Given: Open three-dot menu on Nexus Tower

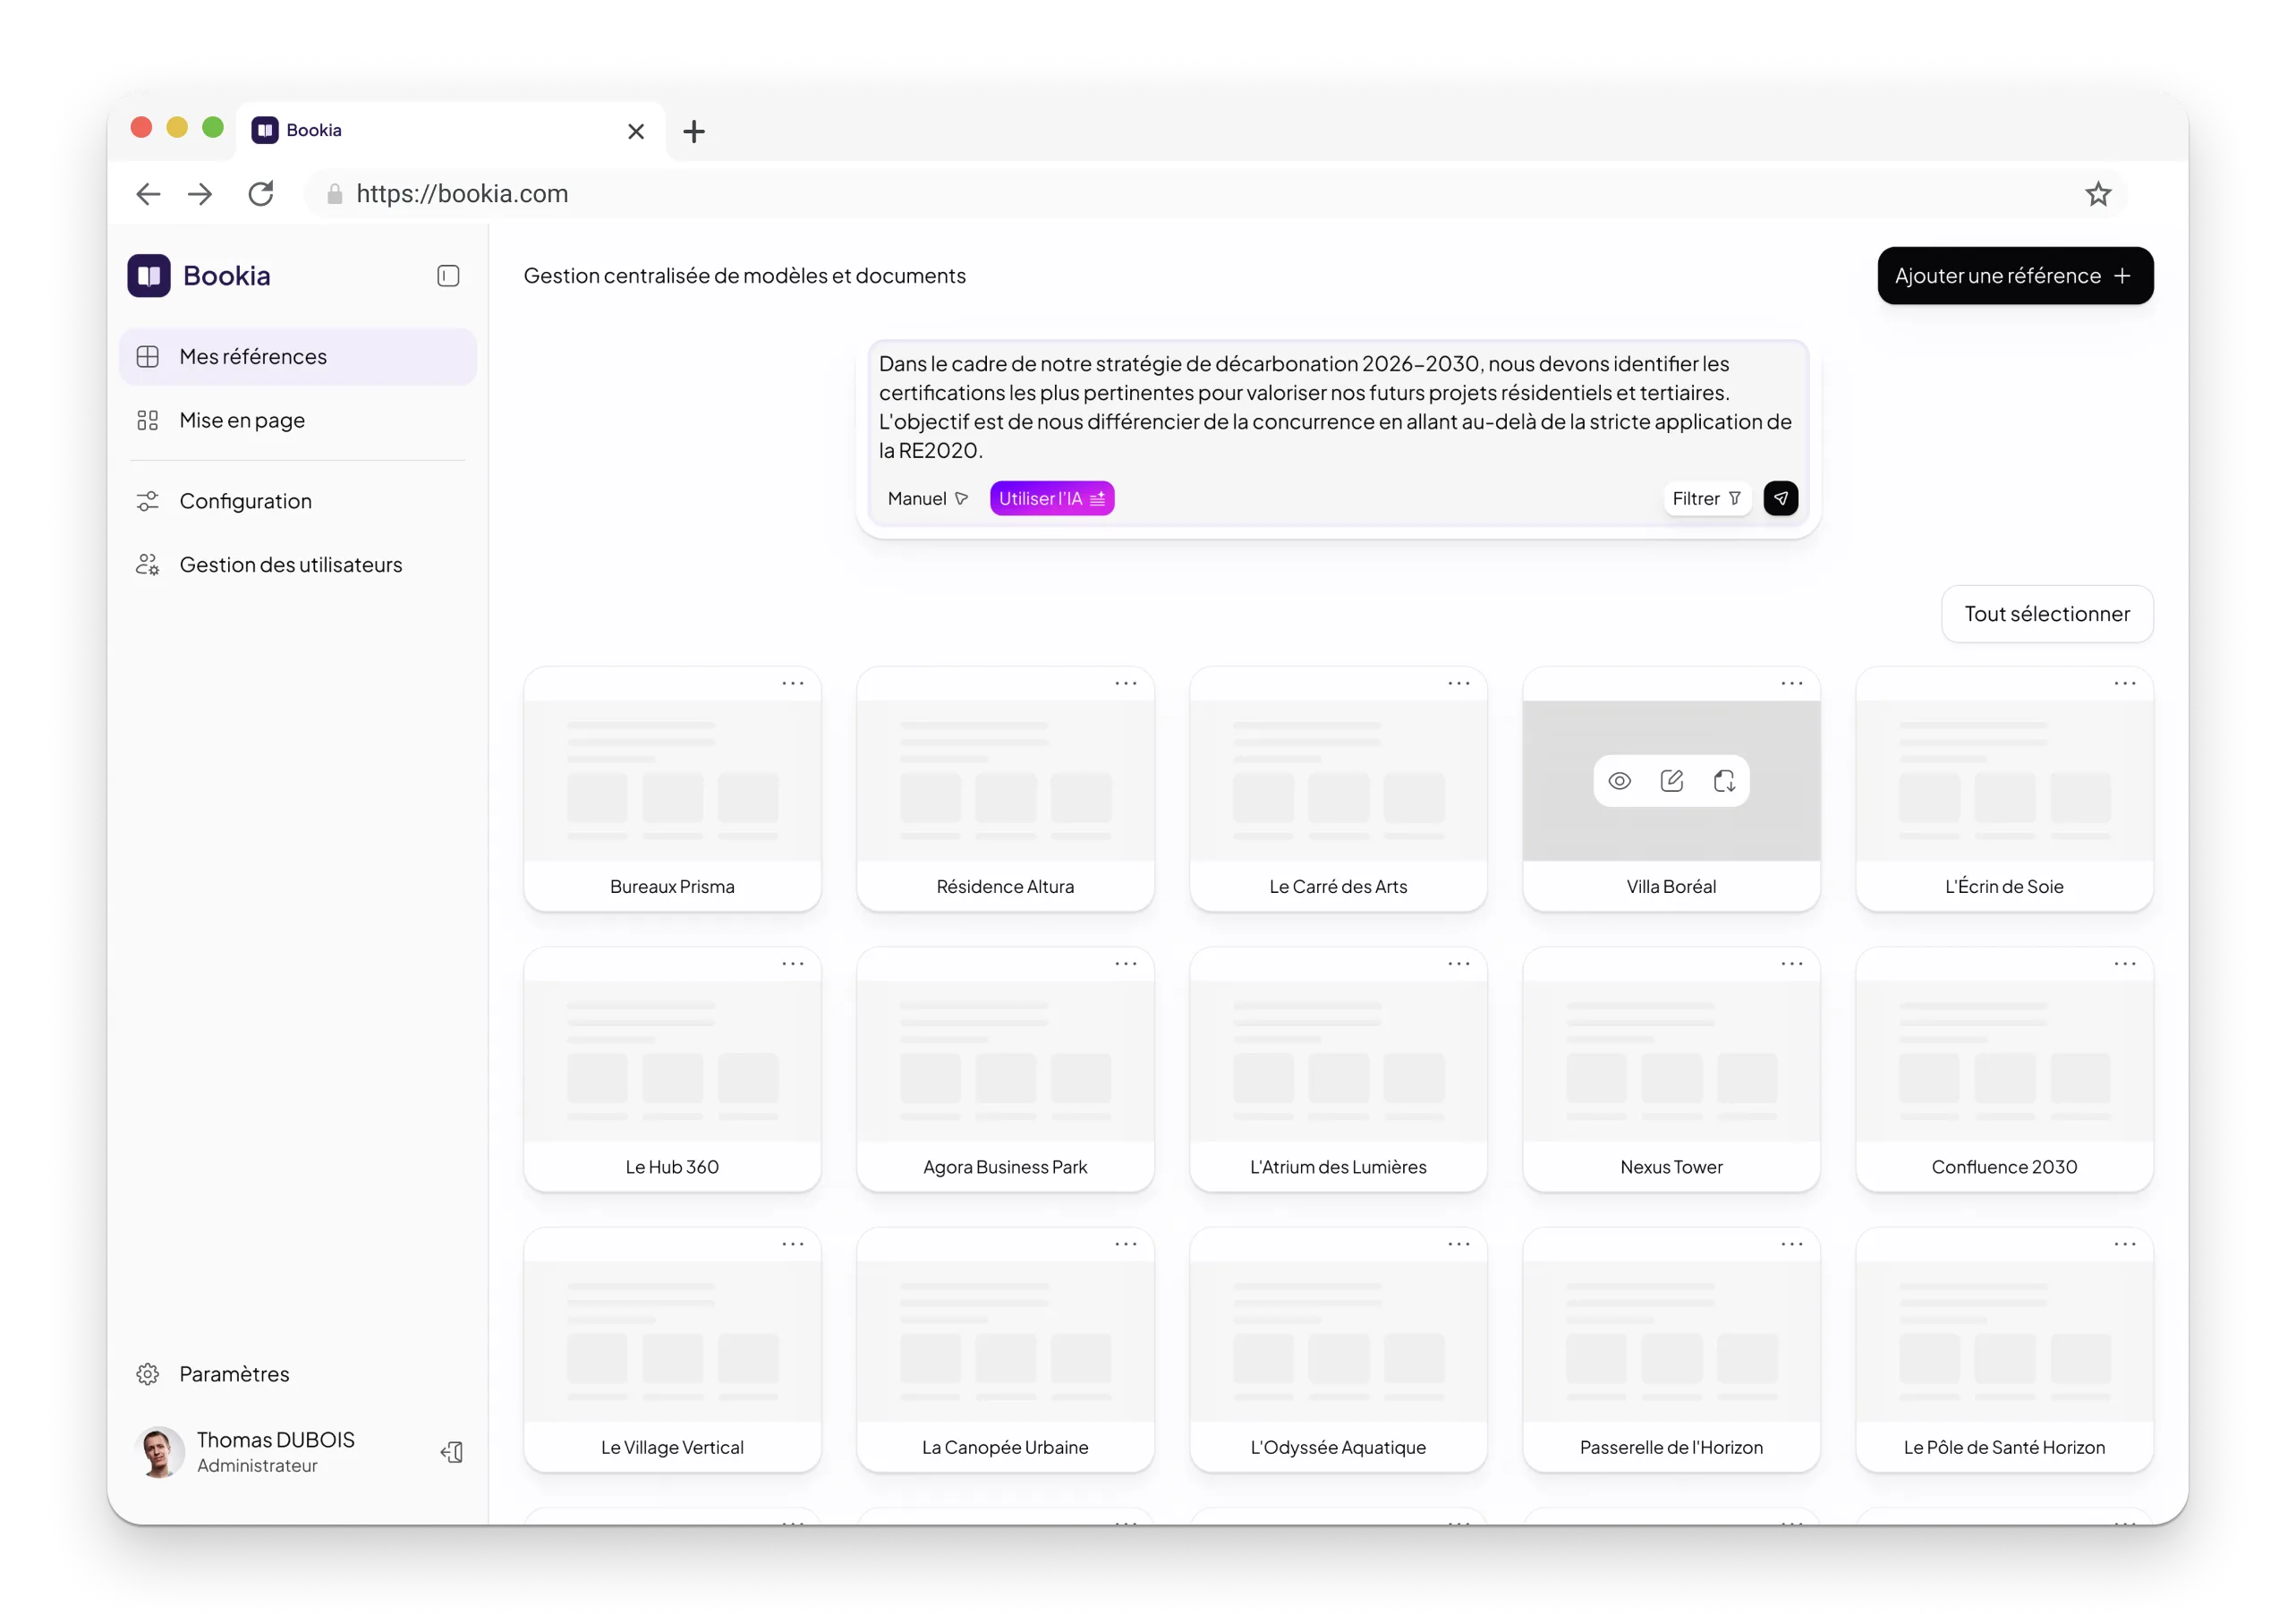Looking at the screenshot, I should tap(1791, 964).
